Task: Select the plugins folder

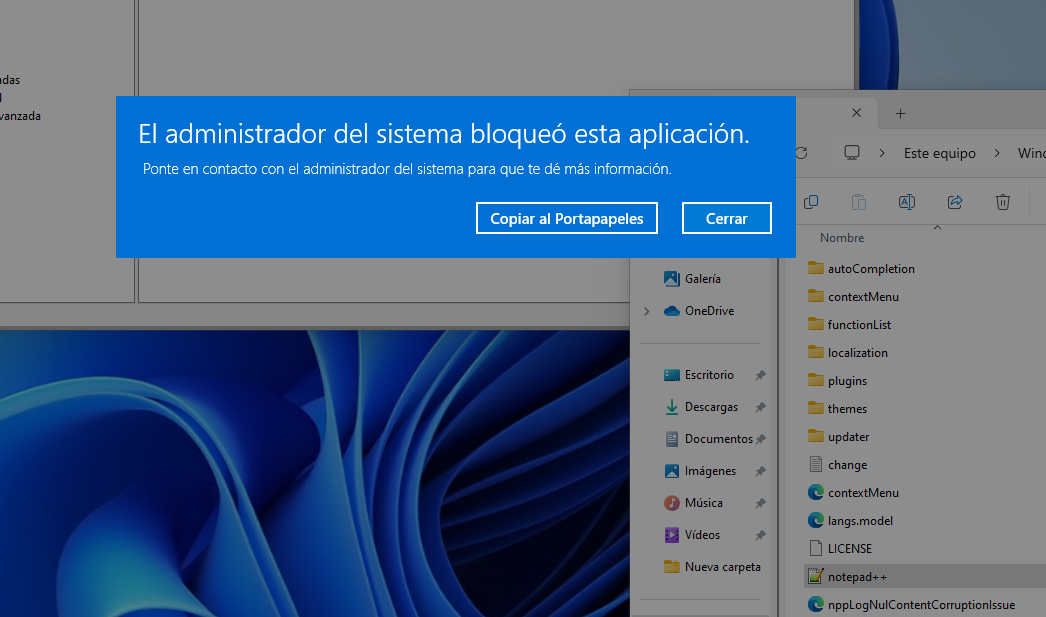Action: tap(847, 381)
